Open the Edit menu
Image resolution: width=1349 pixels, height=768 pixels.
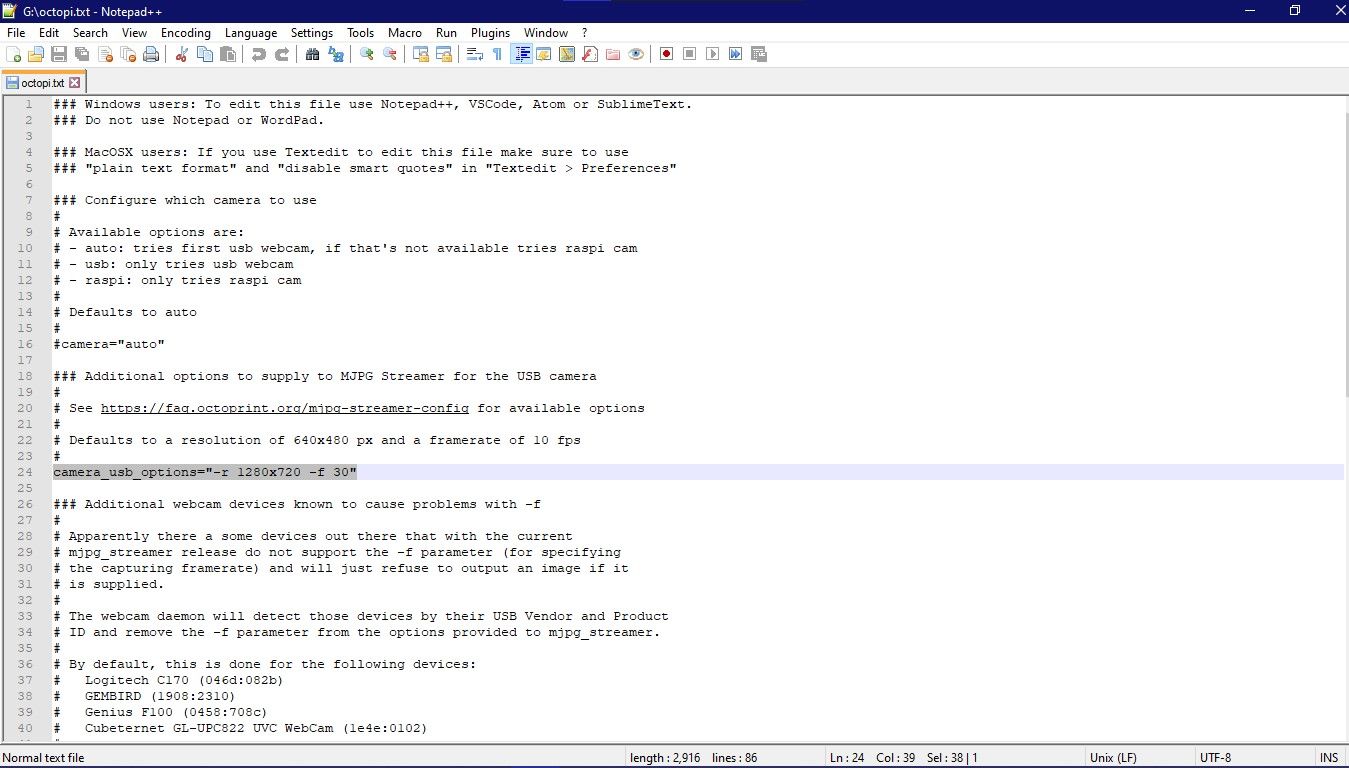pos(49,33)
